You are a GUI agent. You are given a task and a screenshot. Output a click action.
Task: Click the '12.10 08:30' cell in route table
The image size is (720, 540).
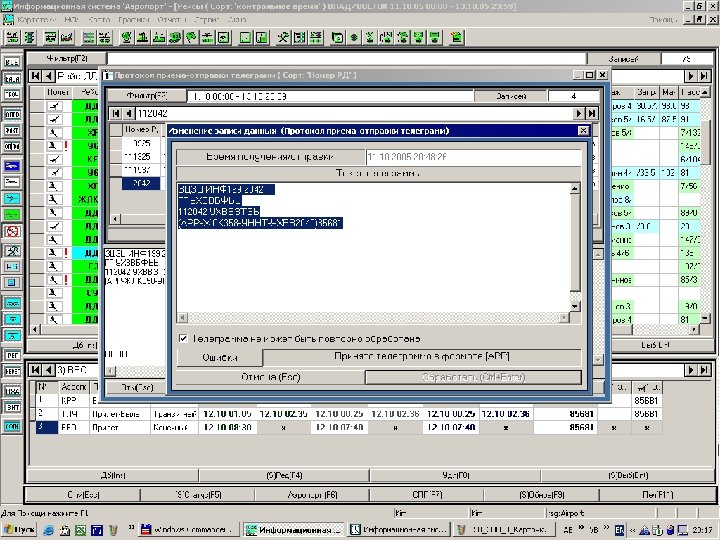tap(227, 427)
